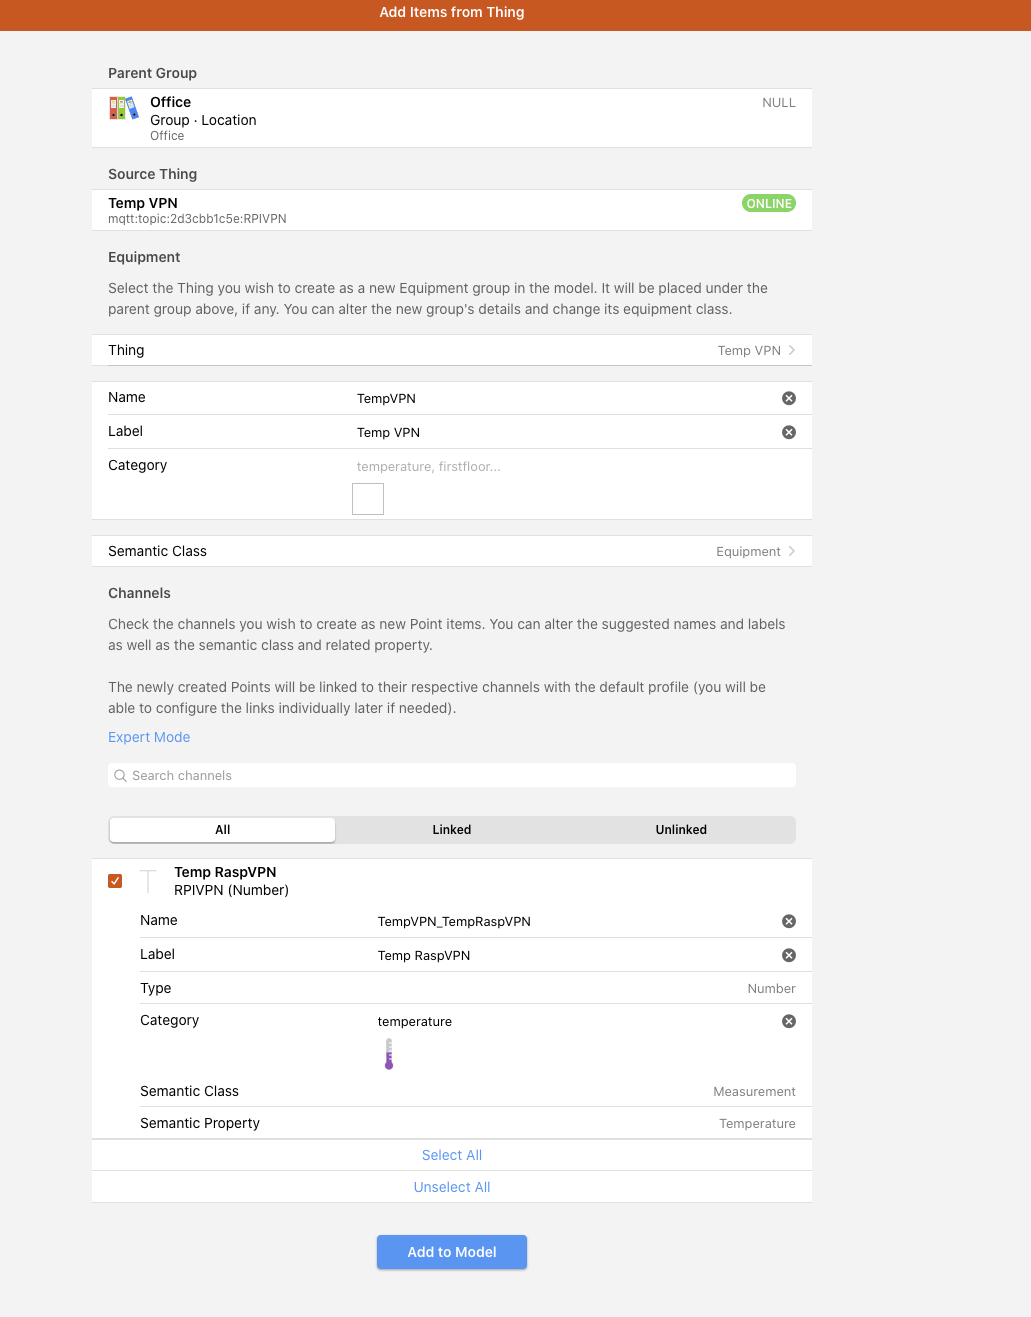Click the Office group binders icon

(x=124, y=108)
